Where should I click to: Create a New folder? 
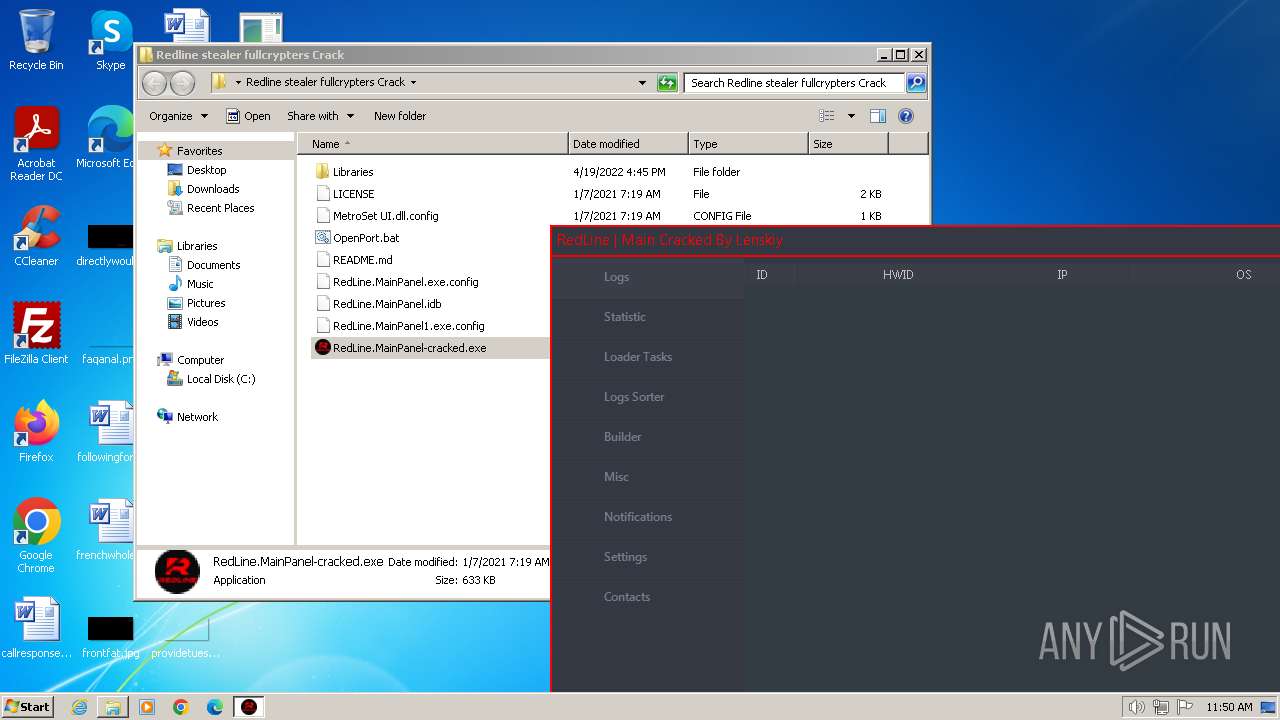(x=400, y=116)
